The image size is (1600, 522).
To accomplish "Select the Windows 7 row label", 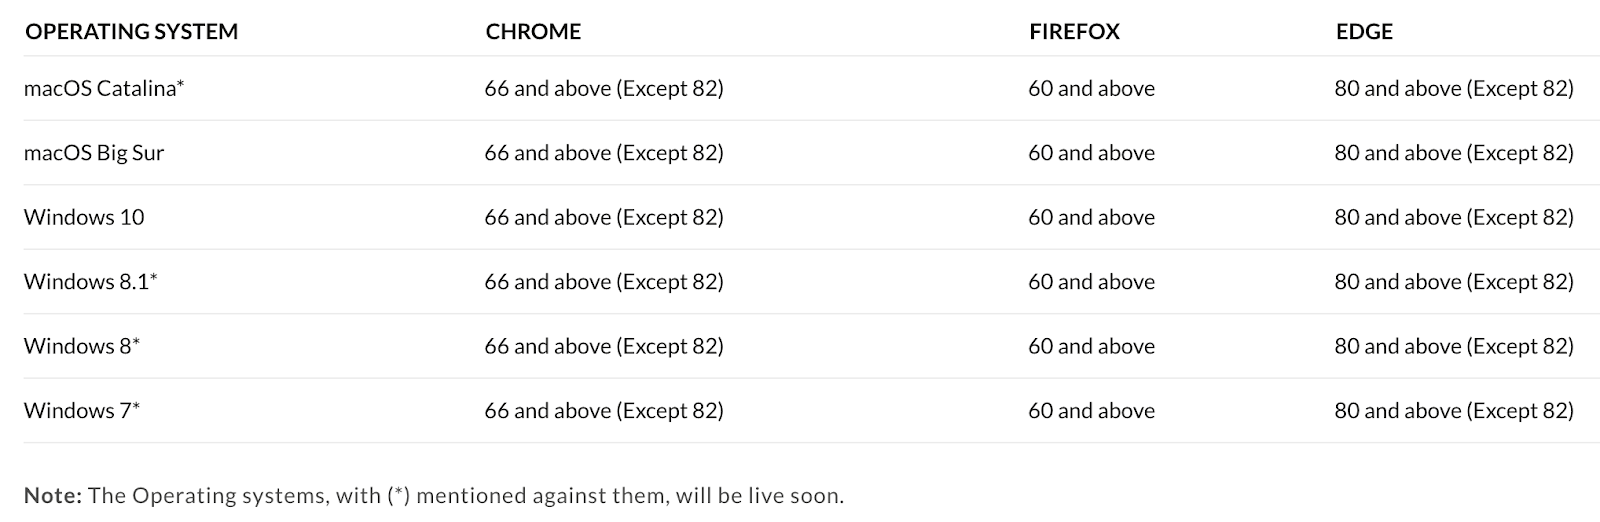I will click(x=82, y=410).
